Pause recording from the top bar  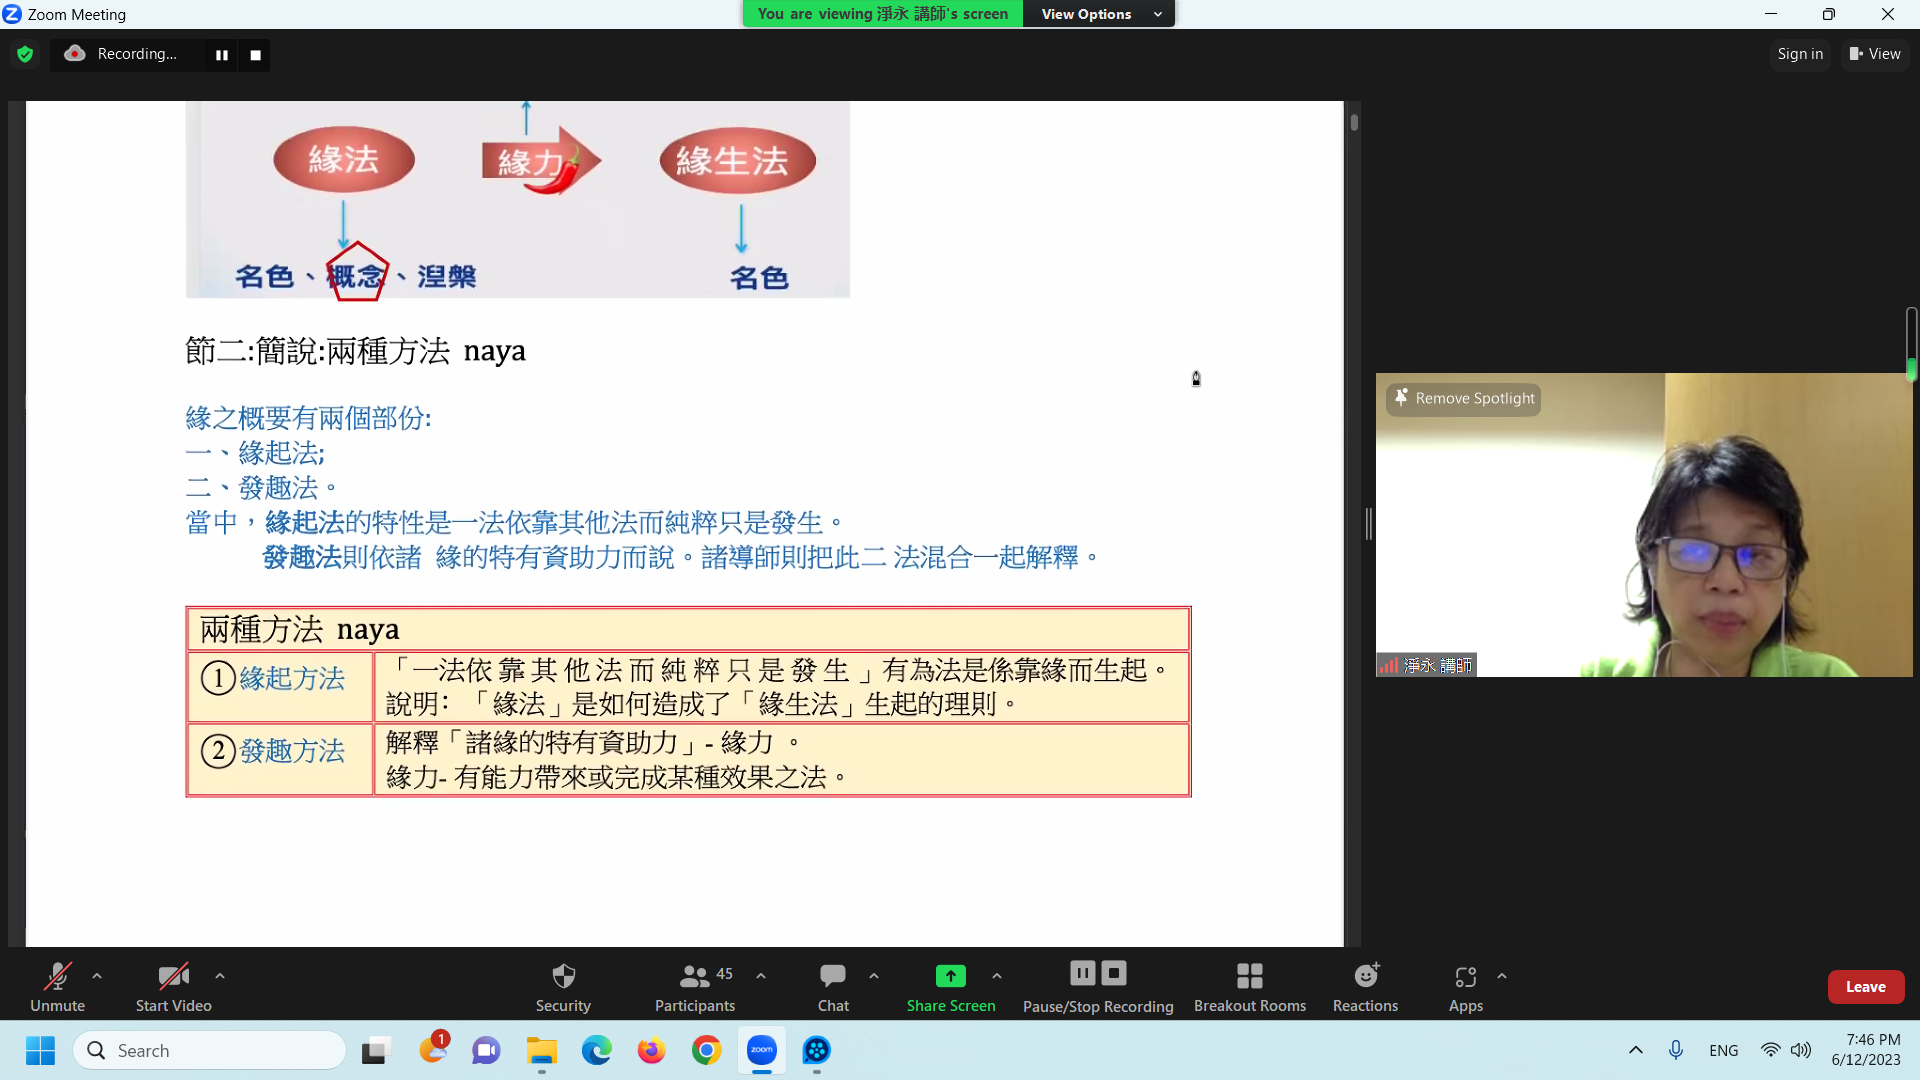(222, 55)
